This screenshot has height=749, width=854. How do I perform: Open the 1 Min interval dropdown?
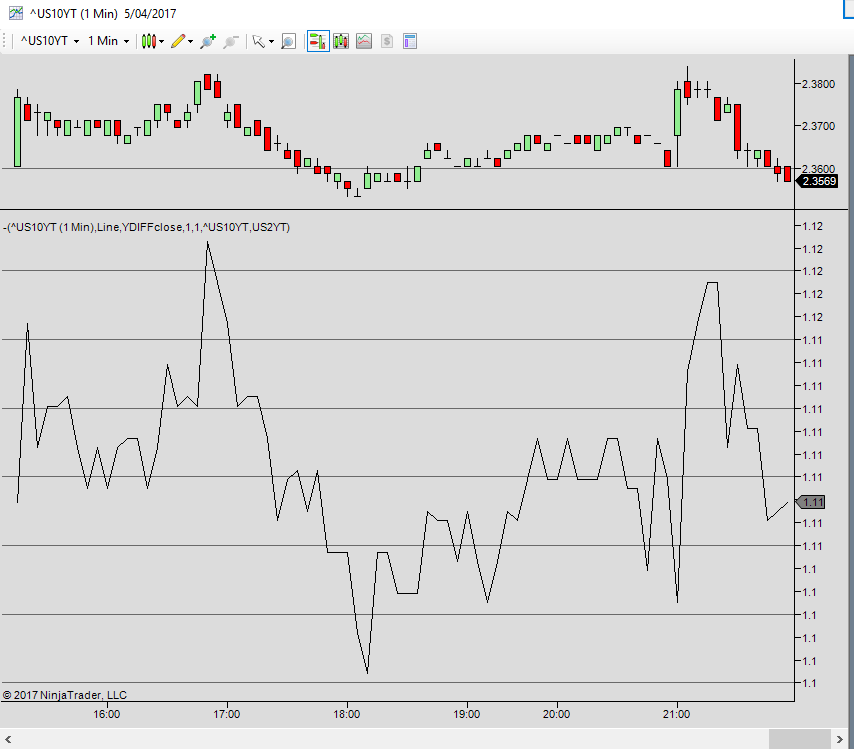(x=108, y=41)
